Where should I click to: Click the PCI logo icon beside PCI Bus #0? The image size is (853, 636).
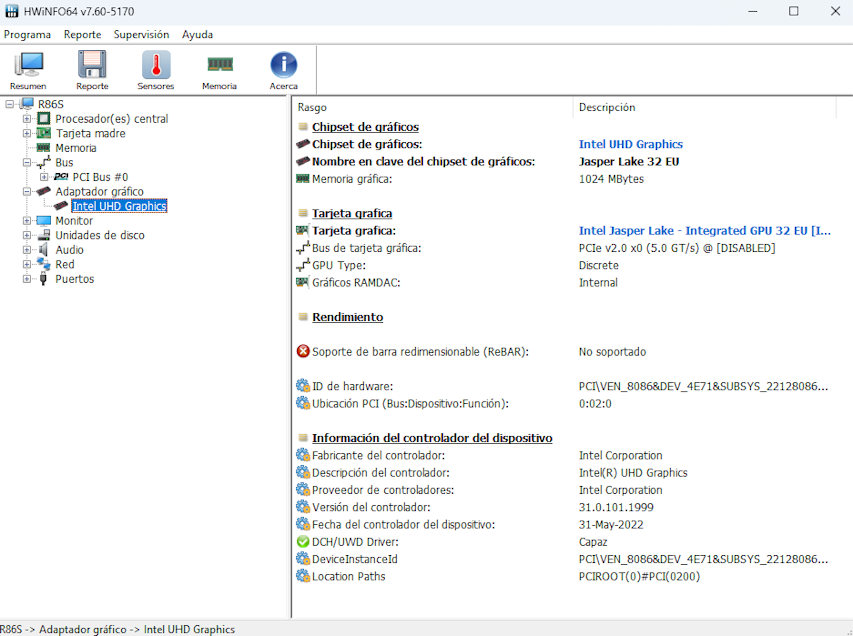pos(61,177)
